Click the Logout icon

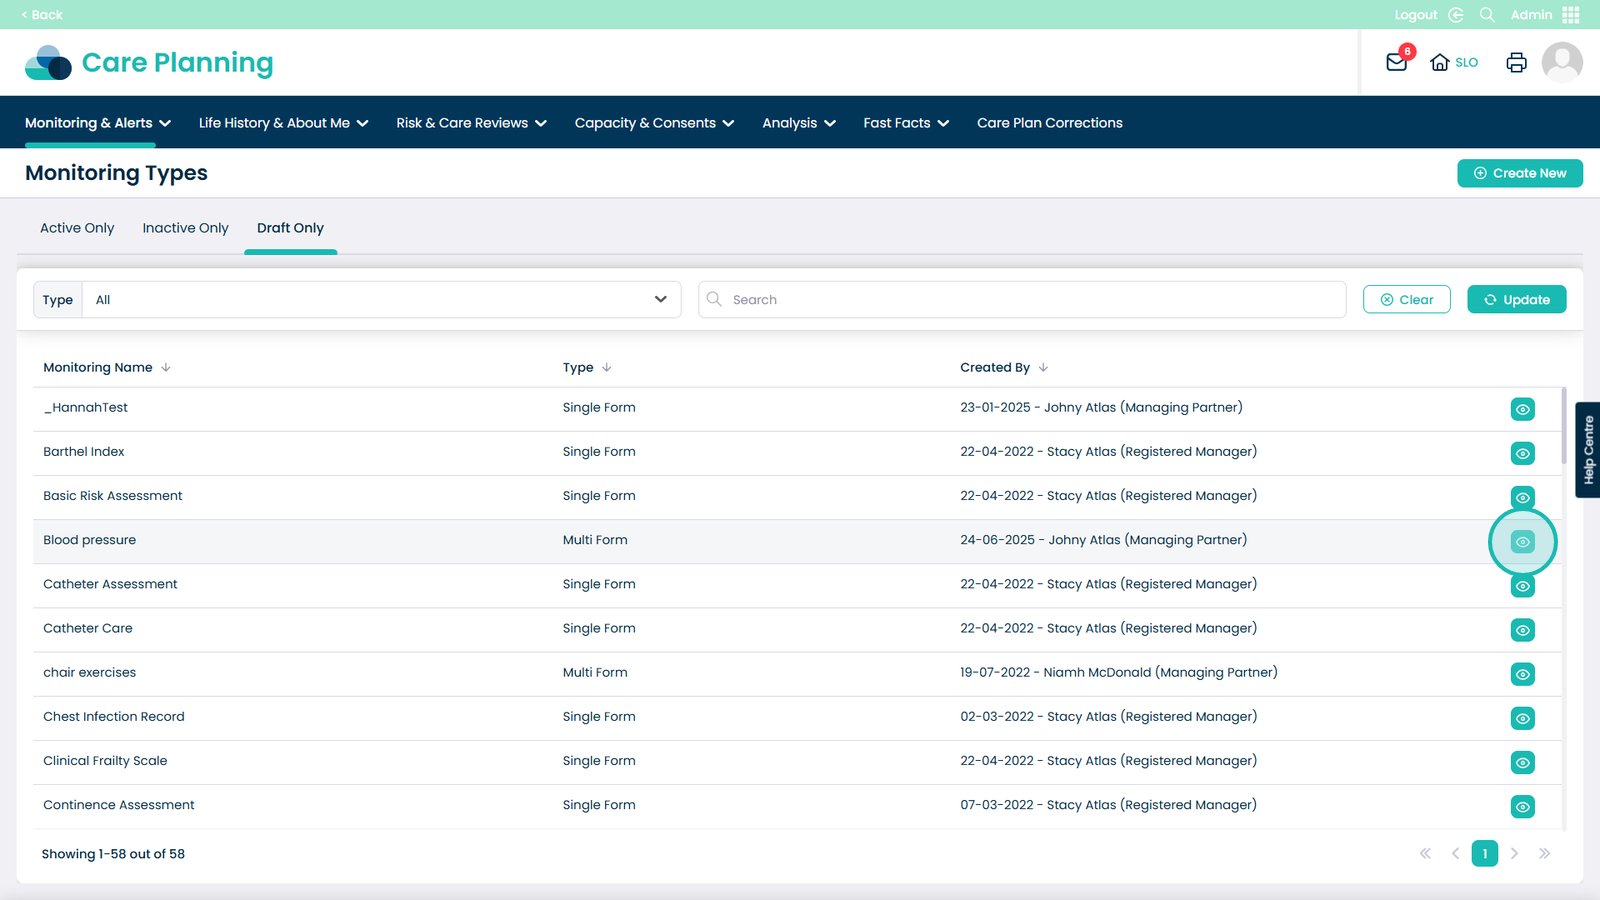[x=1456, y=15]
